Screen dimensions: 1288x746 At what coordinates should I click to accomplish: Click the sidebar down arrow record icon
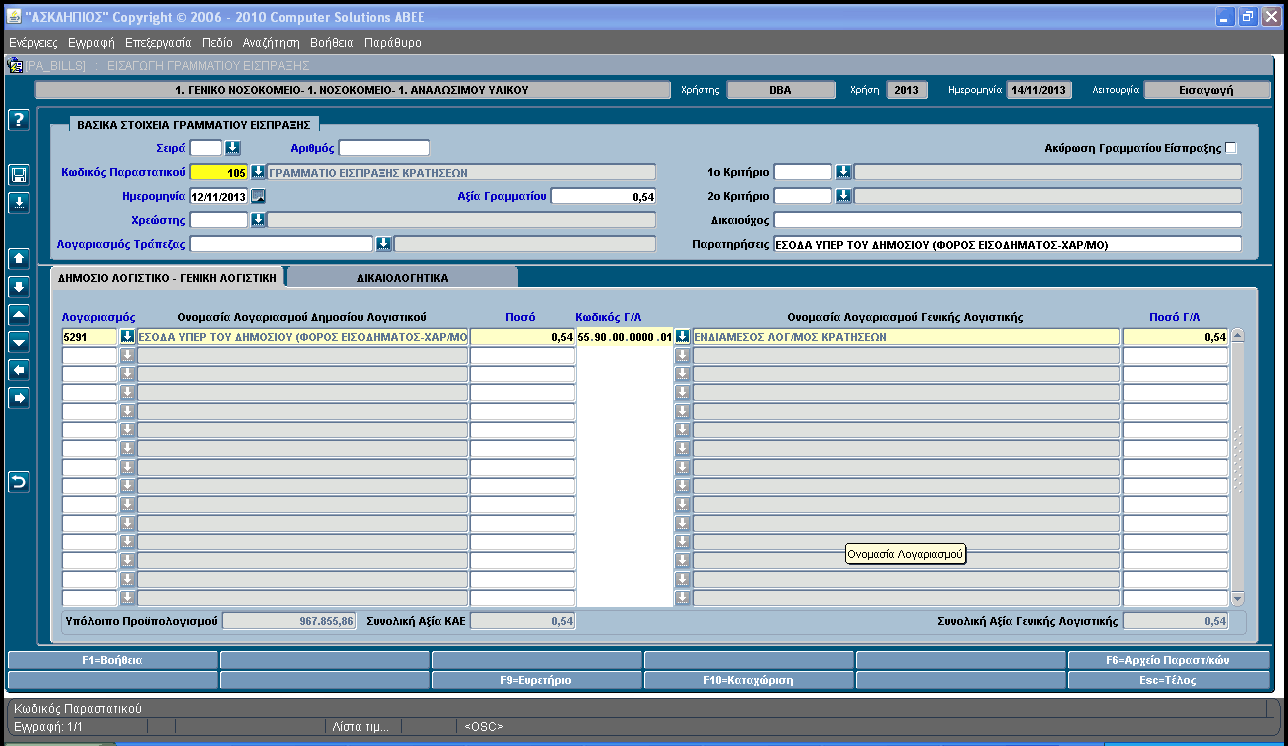click(x=18, y=286)
